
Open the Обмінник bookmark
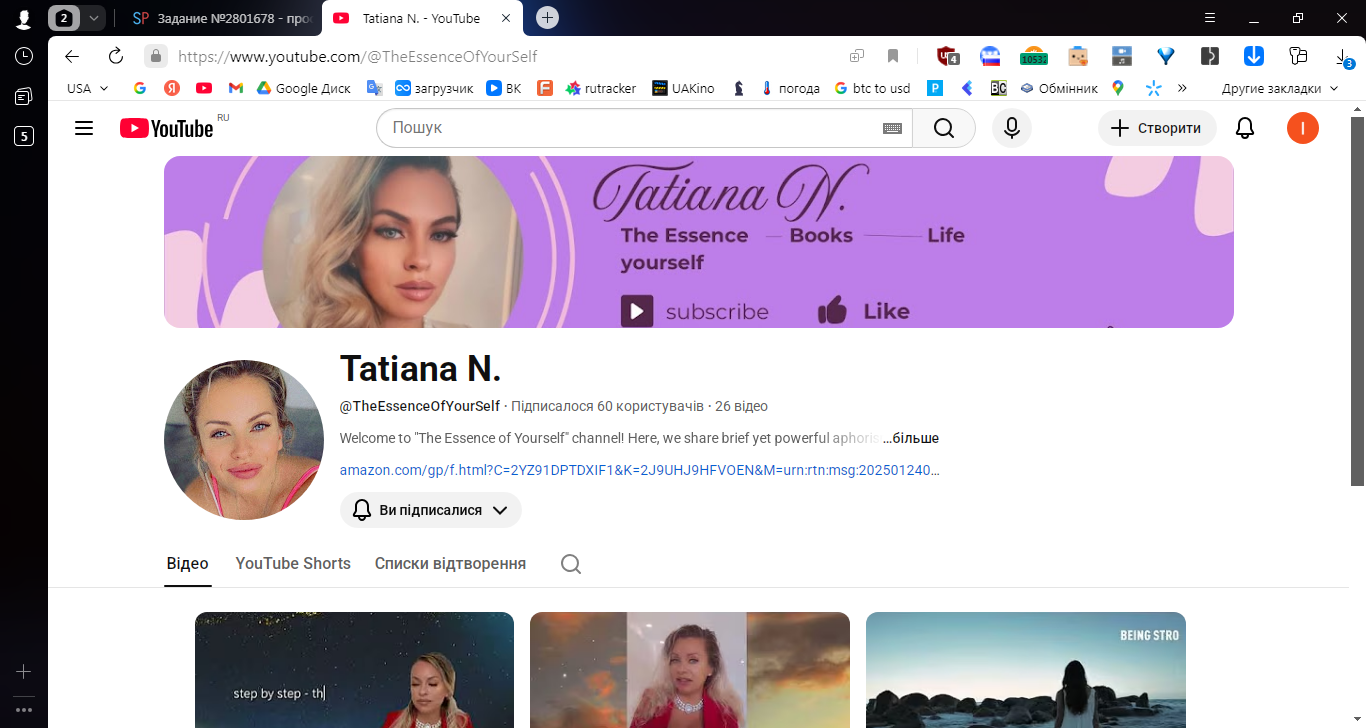point(1059,88)
